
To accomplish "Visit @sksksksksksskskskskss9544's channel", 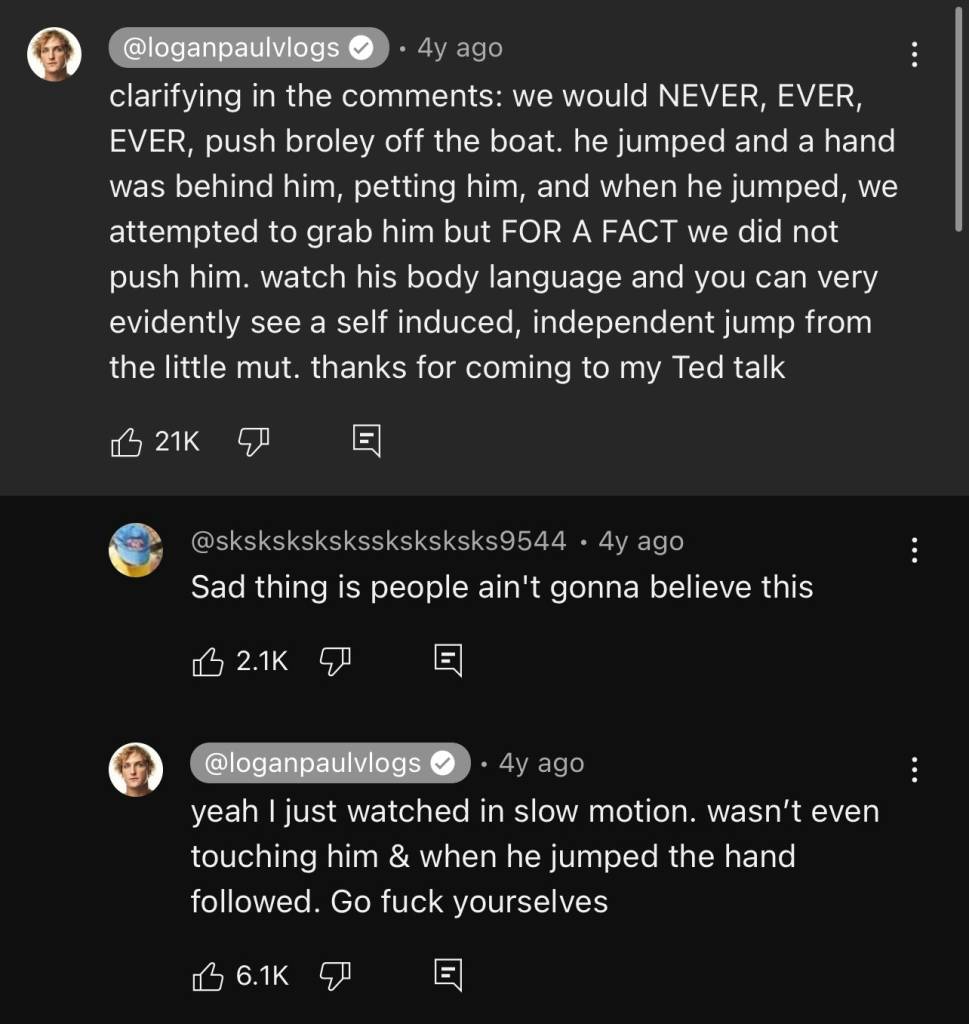I will pyautogui.click(x=378, y=540).
